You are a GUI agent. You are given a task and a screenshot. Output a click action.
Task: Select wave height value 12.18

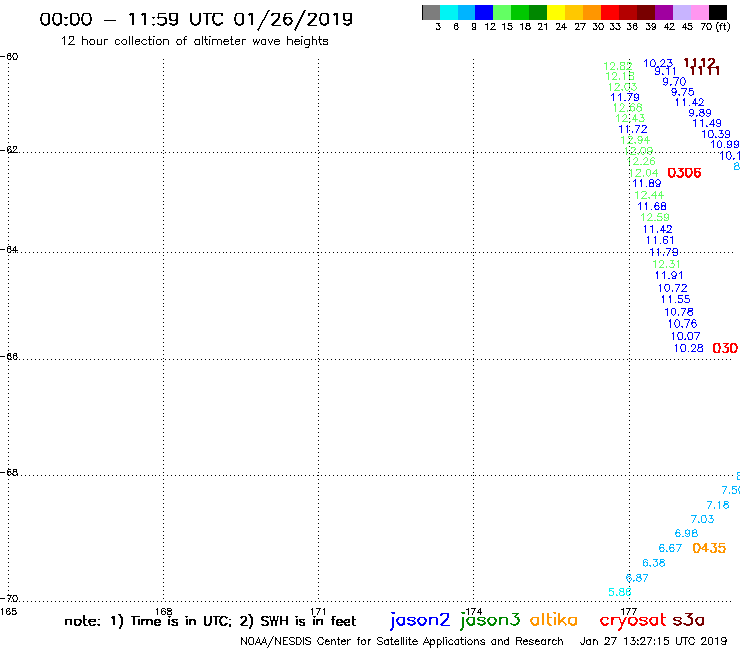click(x=620, y=76)
